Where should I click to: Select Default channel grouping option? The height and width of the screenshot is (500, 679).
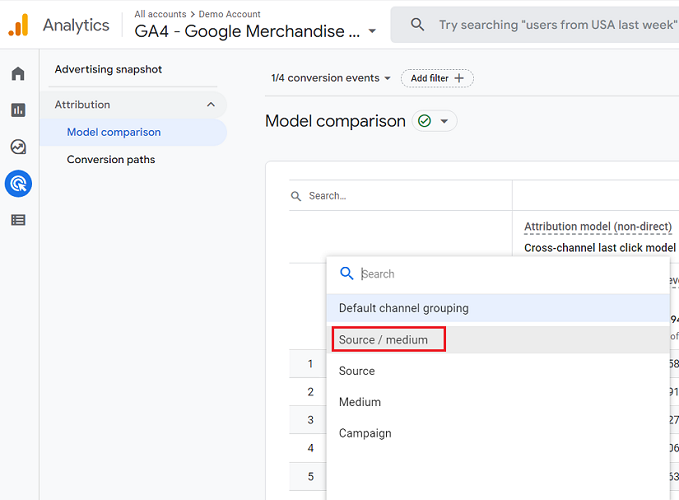(x=498, y=308)
